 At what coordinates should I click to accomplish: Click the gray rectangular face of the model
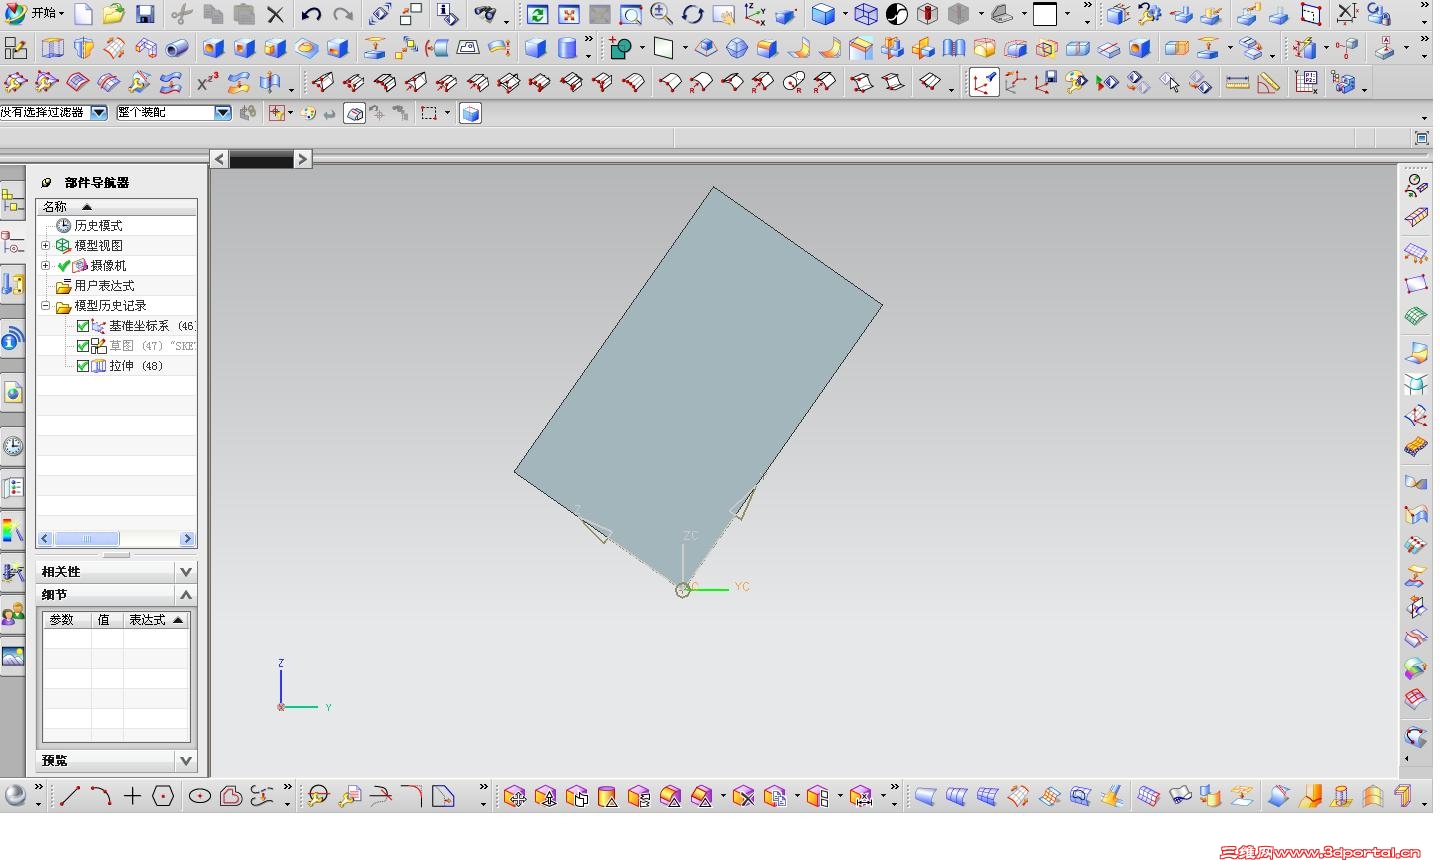(x=698, y=386)
